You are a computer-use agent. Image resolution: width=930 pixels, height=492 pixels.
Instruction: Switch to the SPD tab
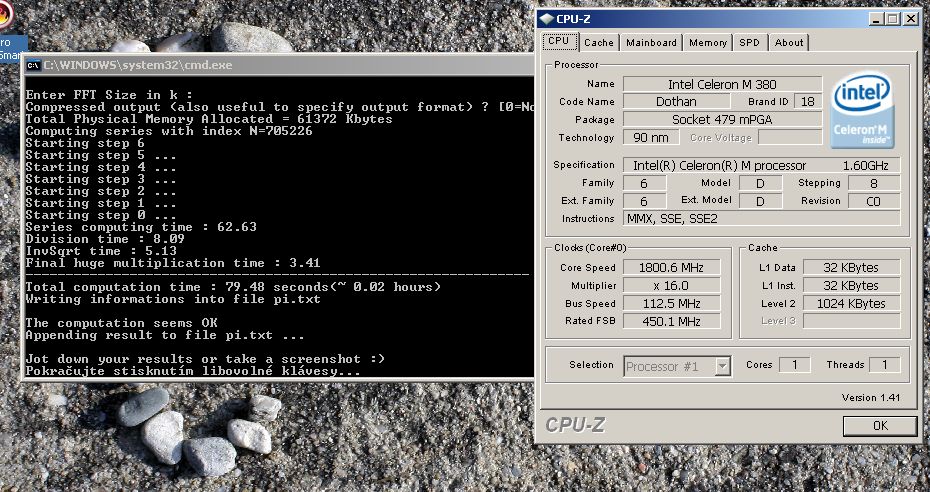(x=750, y=43)
